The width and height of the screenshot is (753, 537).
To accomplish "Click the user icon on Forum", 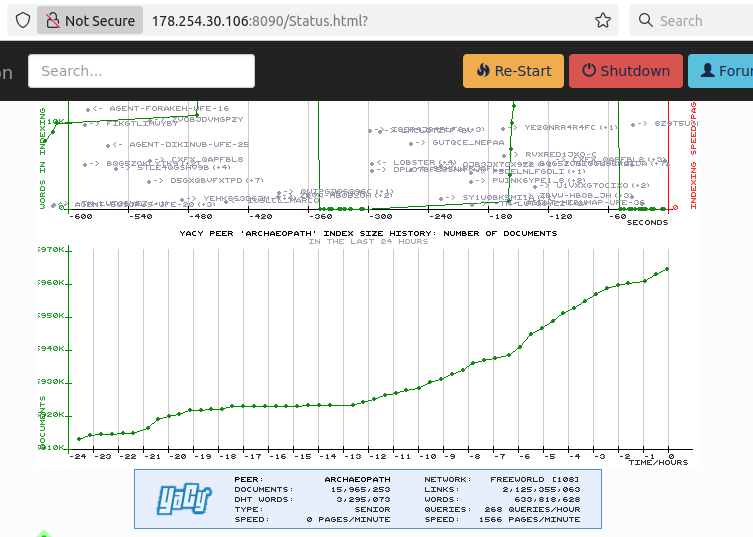I will pyautogui.click(x=707, y=70).
